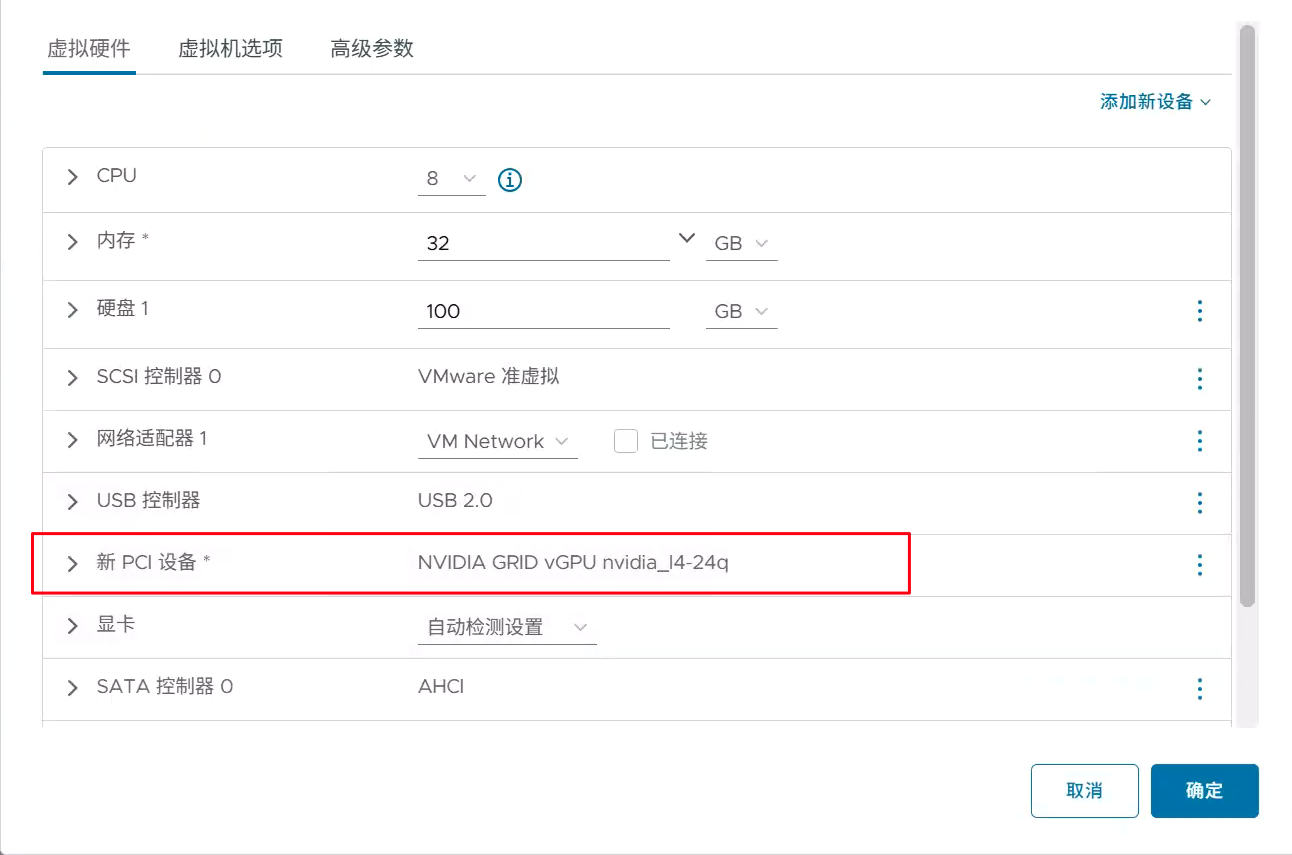Image resolution: width=1292 pixels, height=855 pixels.
Task: Click the 取消 button
Action: point(1084,791)
